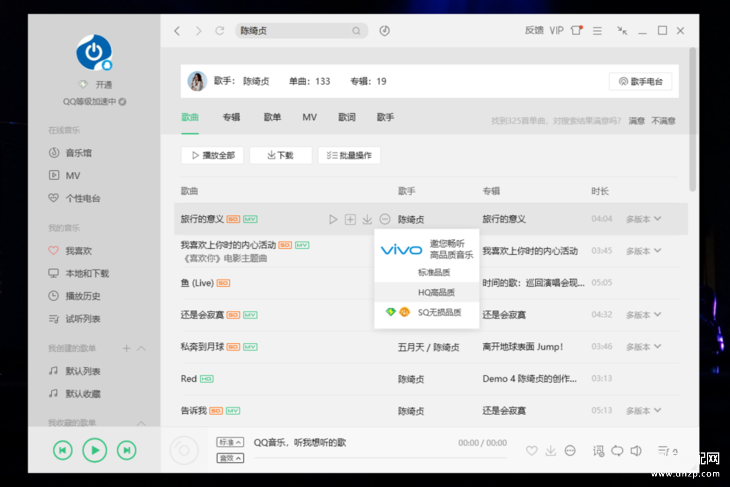Create a new playlist with plus icon
The image size is (730, 487).
[x=126, y=348]
